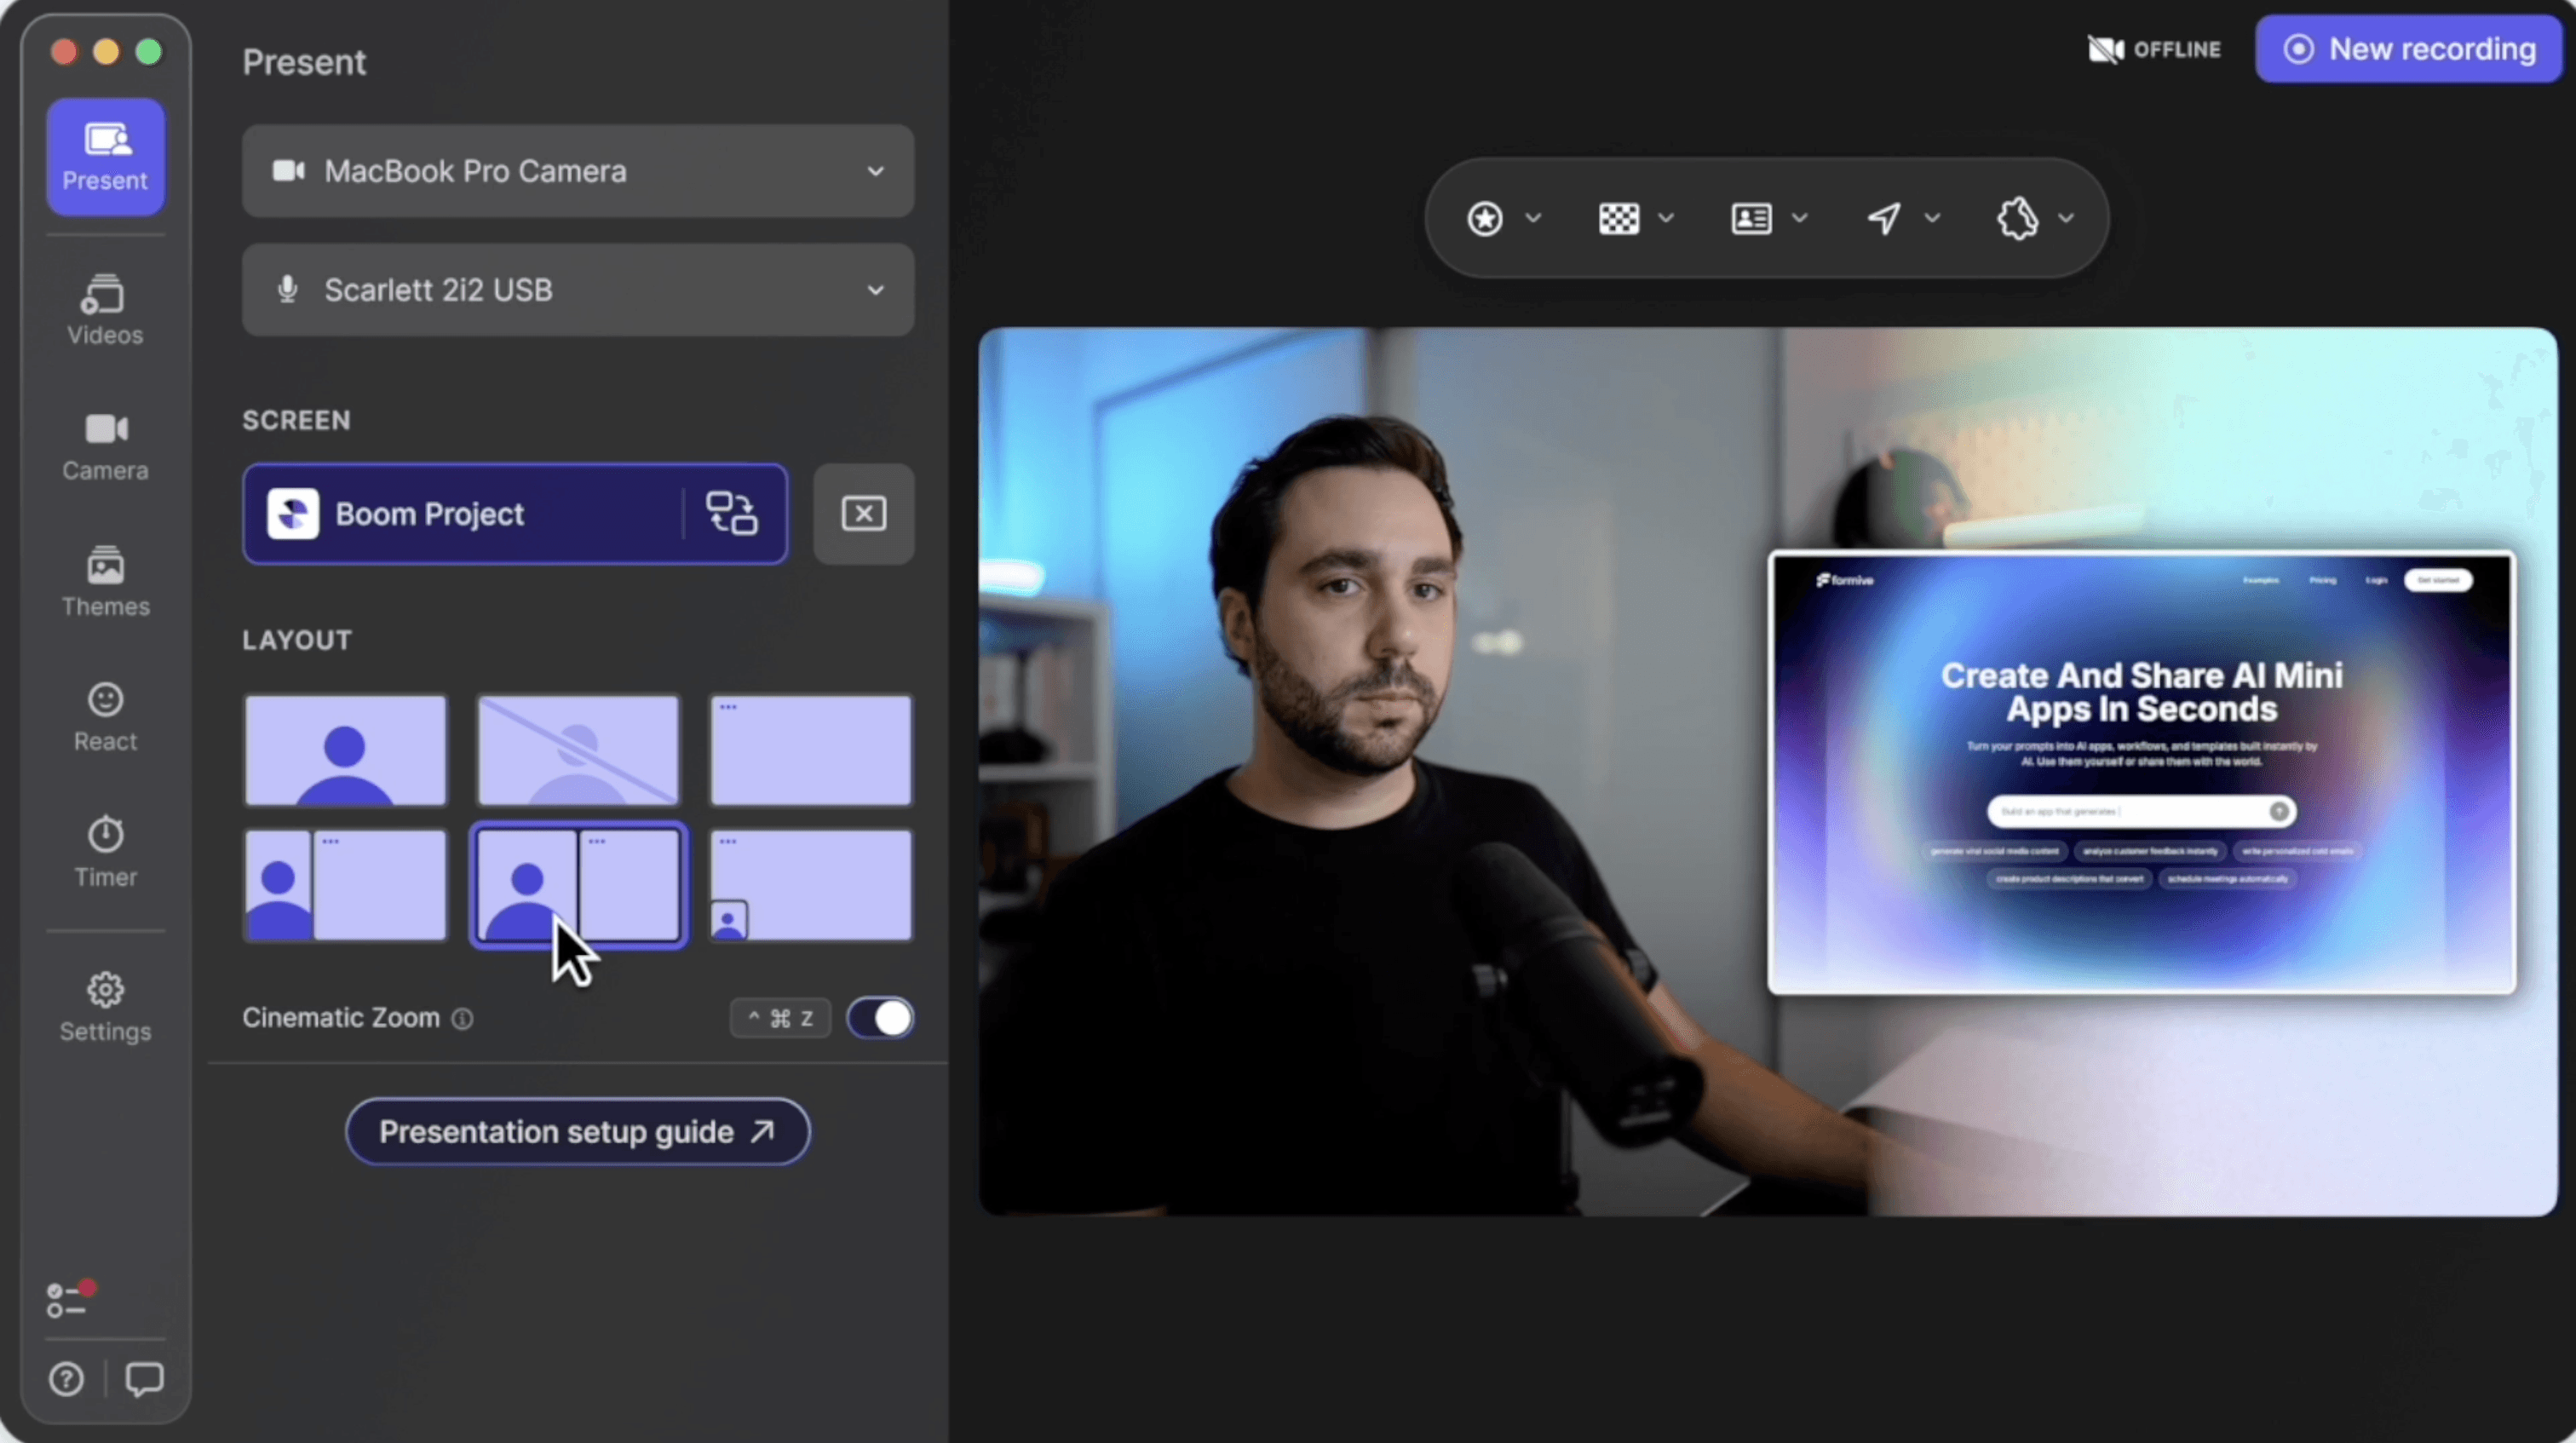Viewport: 2576px width, 1443px height.
Task: Open the MacBook Pro Camera dropdown
Action: click(x=577, y=171)
